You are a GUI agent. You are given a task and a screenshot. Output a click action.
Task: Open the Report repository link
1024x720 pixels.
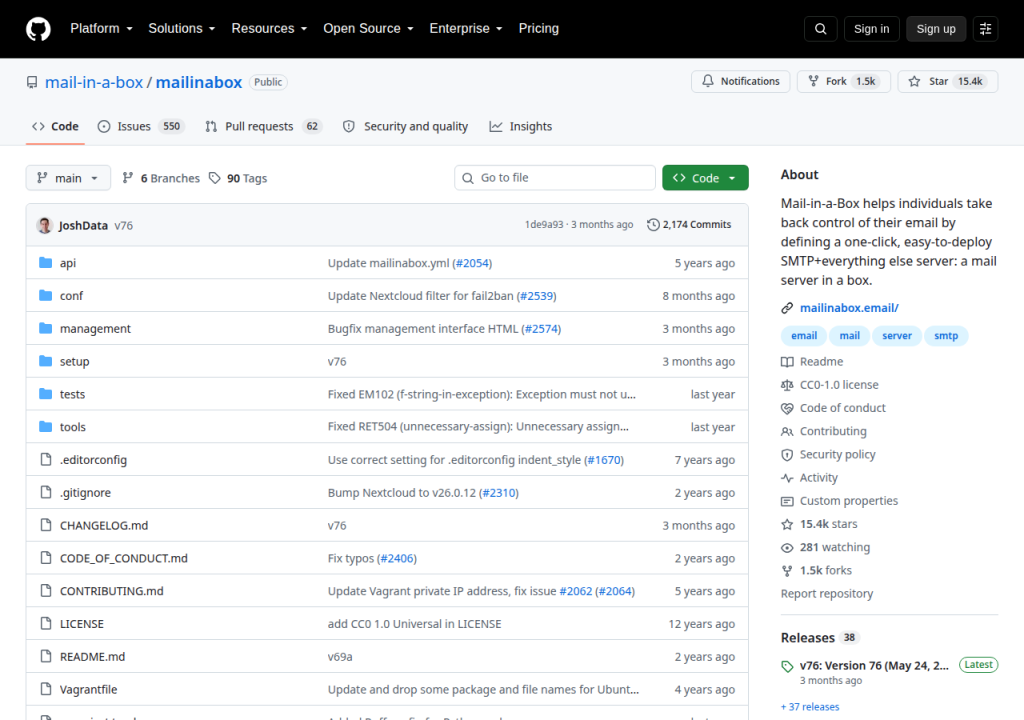pos(827,594)
